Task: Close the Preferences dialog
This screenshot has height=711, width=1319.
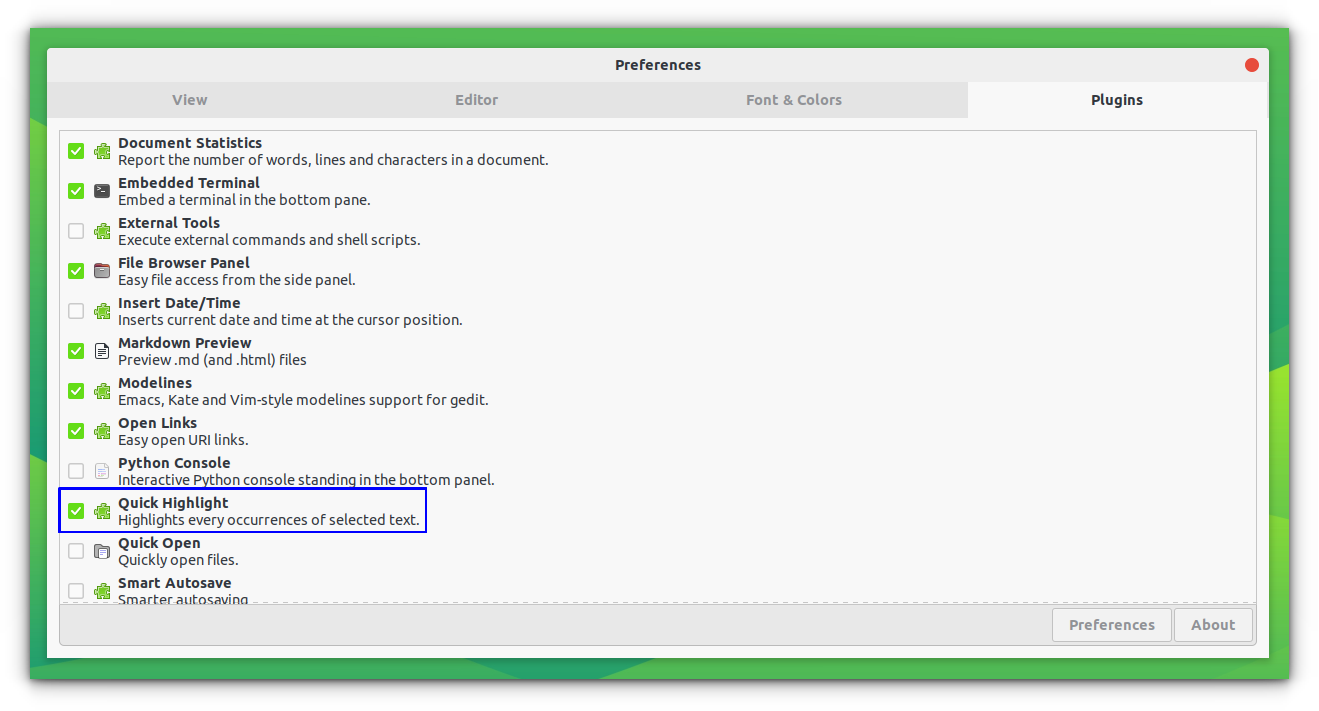Action: 1251,65
